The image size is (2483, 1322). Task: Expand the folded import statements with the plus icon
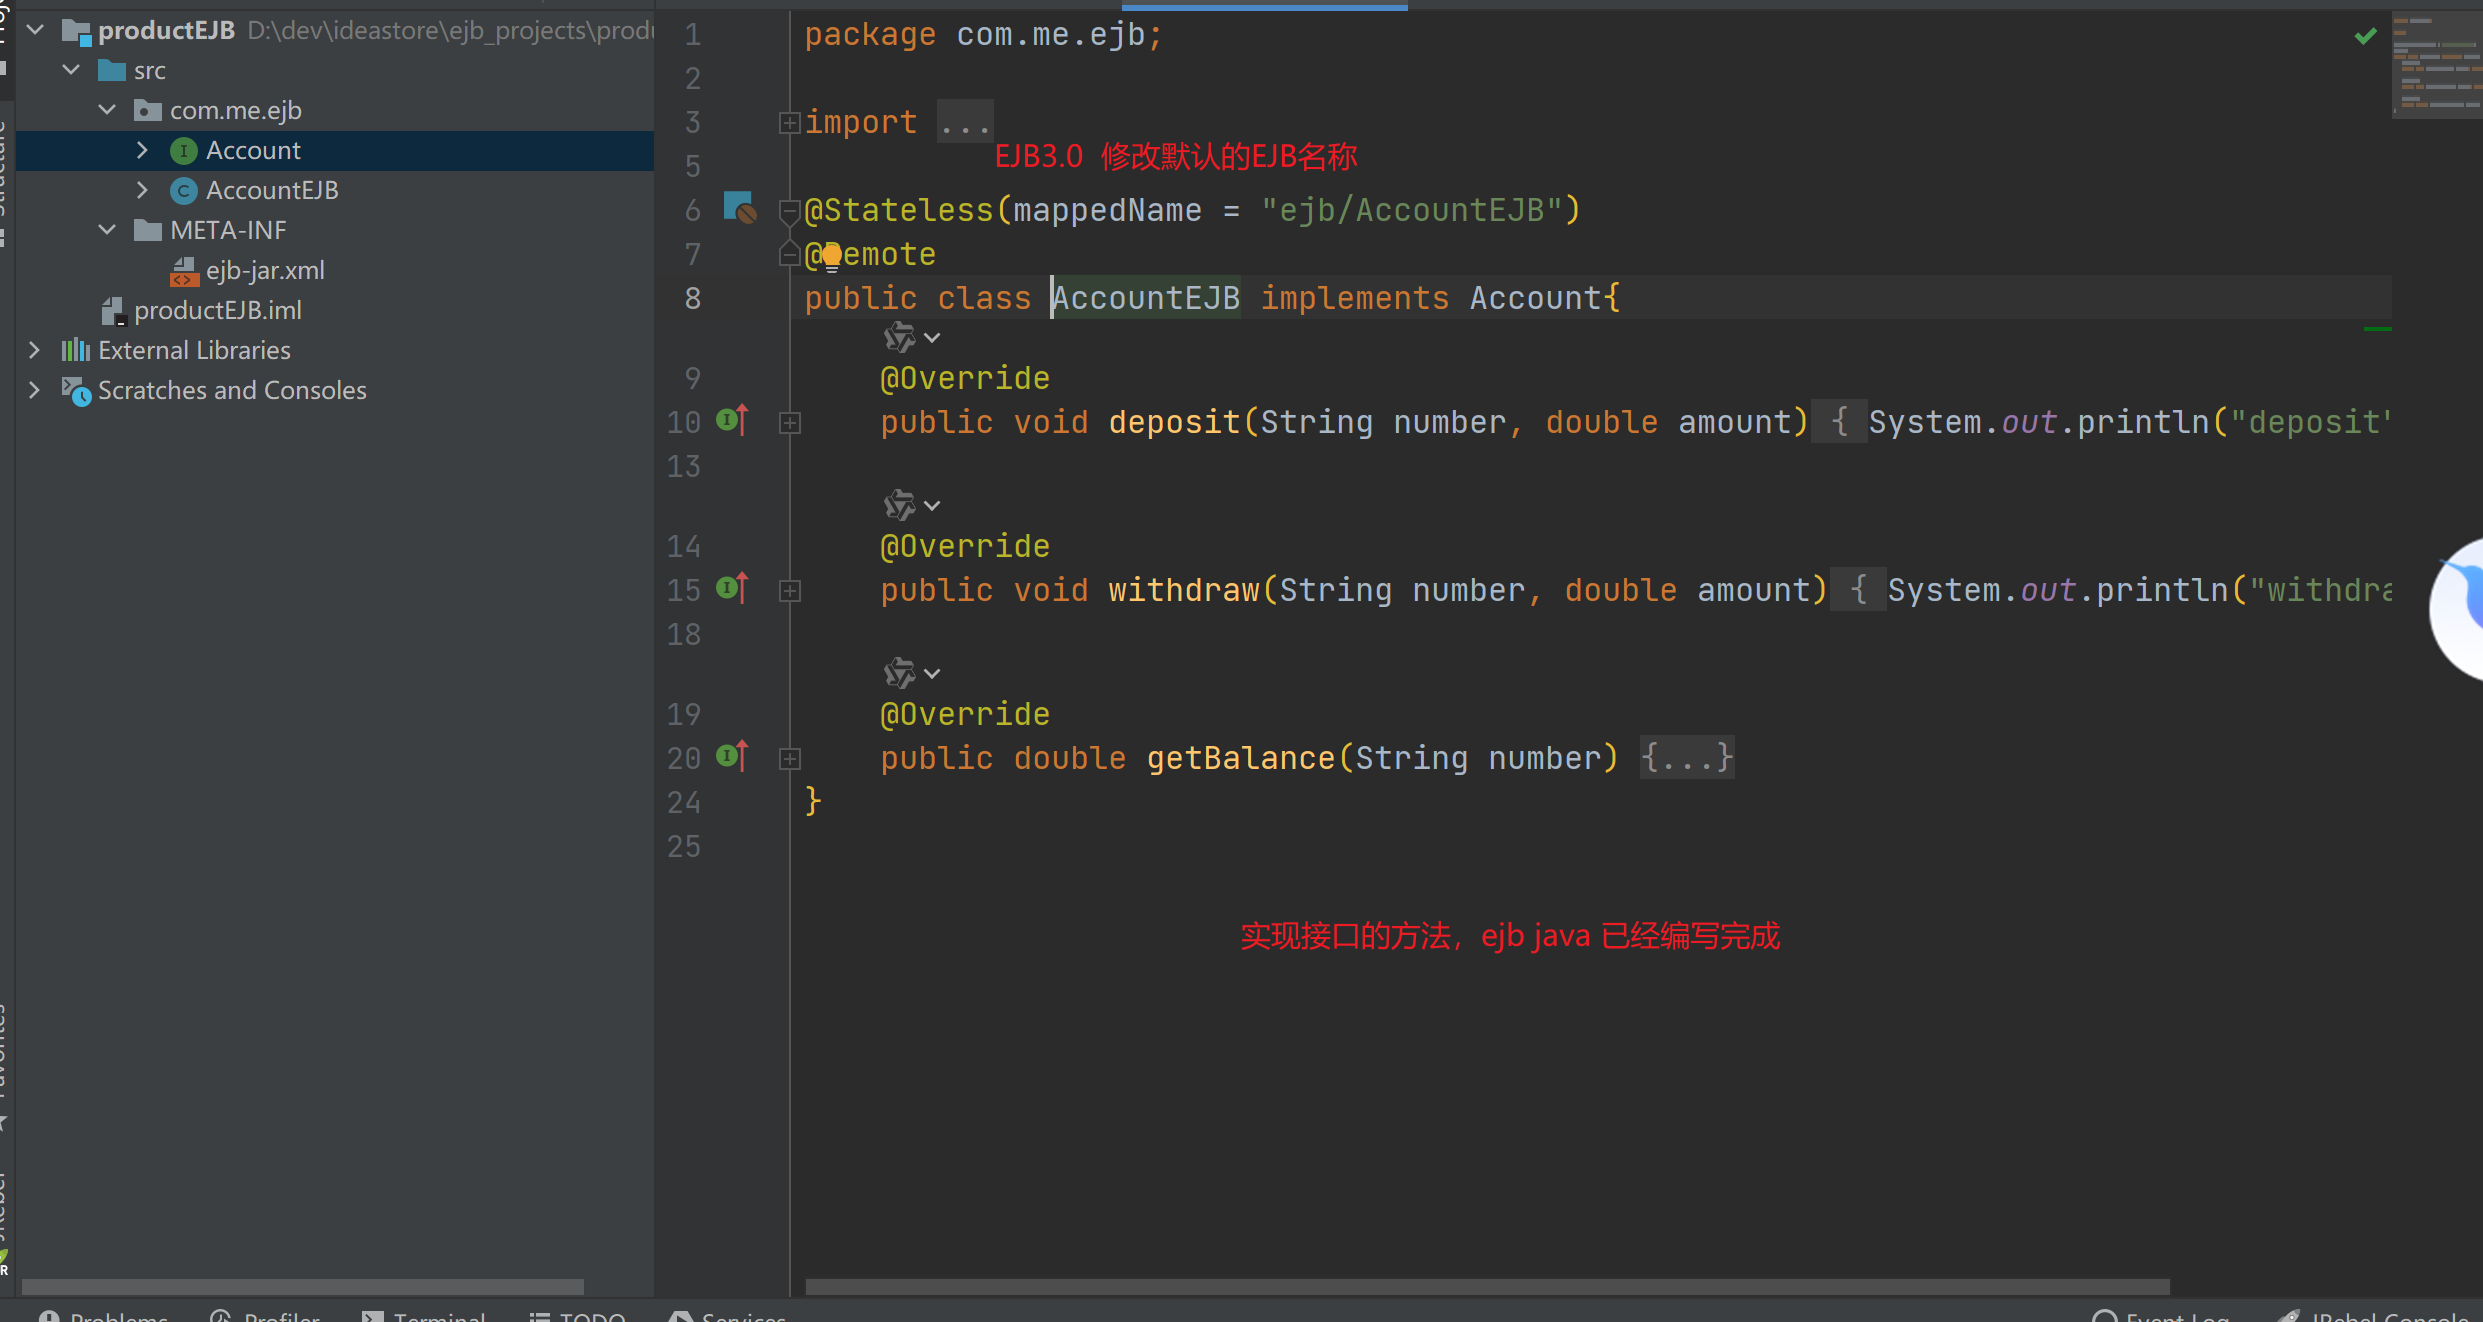789,123
